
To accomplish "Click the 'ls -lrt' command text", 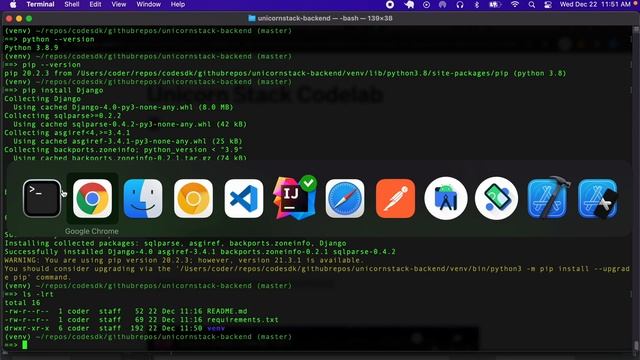I will pyautogui.click(x=38, y=294).
